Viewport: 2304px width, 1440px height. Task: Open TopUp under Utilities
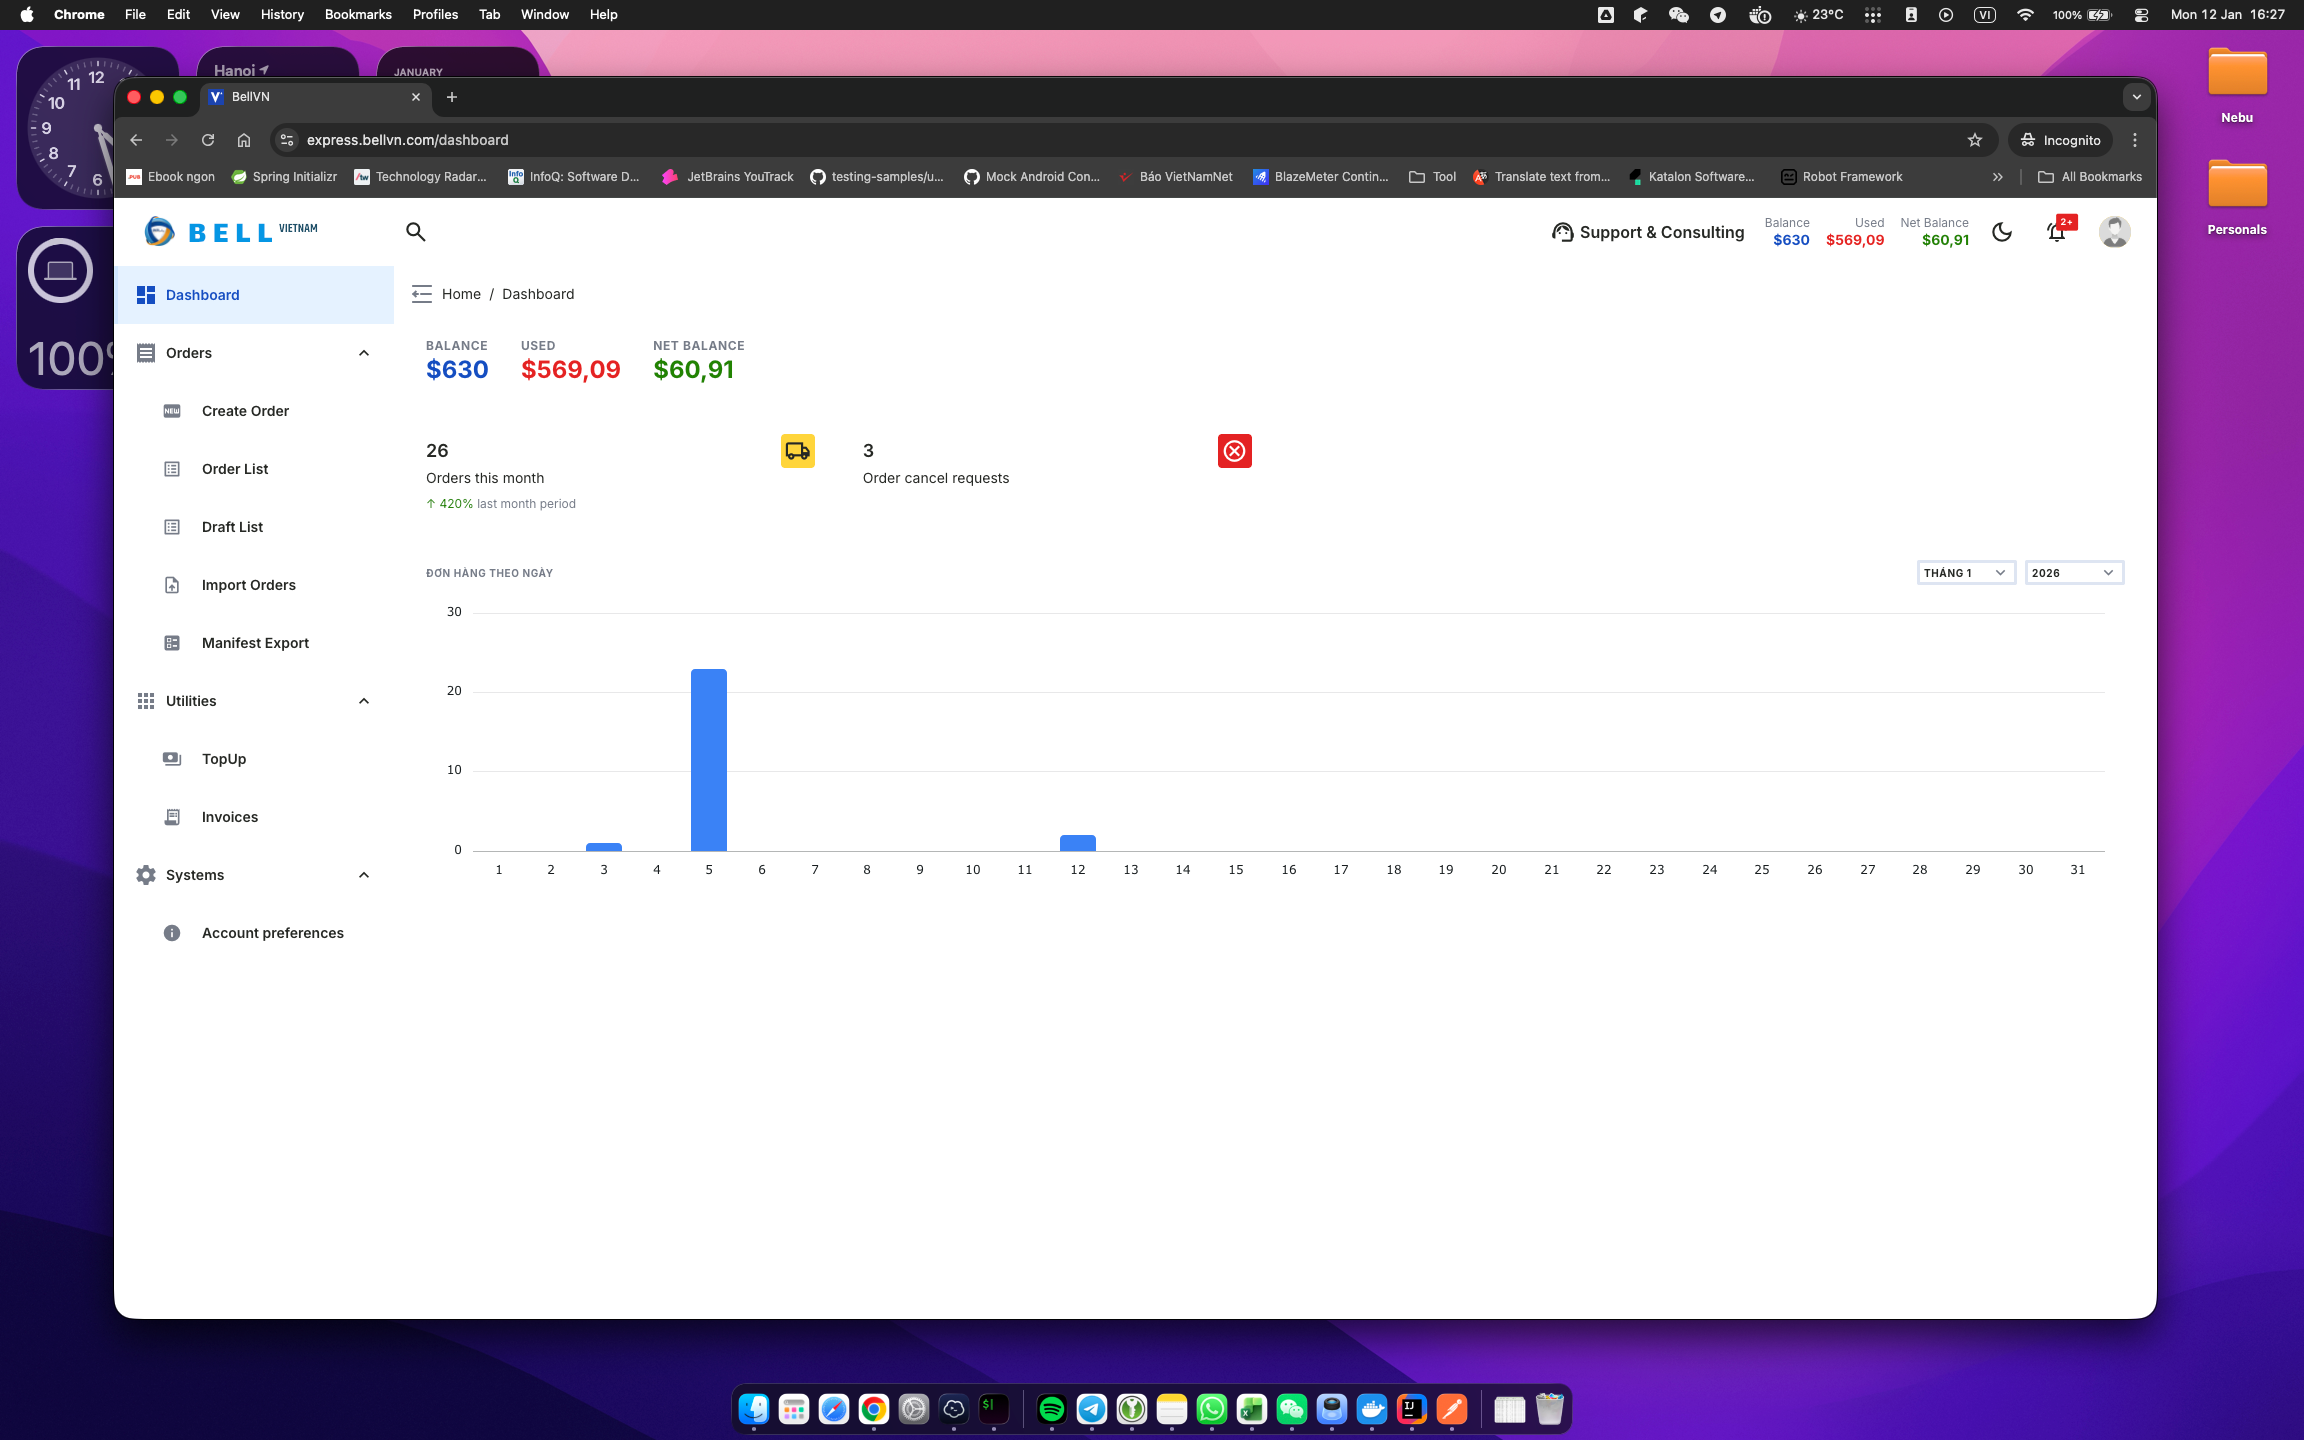pos(223,758)
